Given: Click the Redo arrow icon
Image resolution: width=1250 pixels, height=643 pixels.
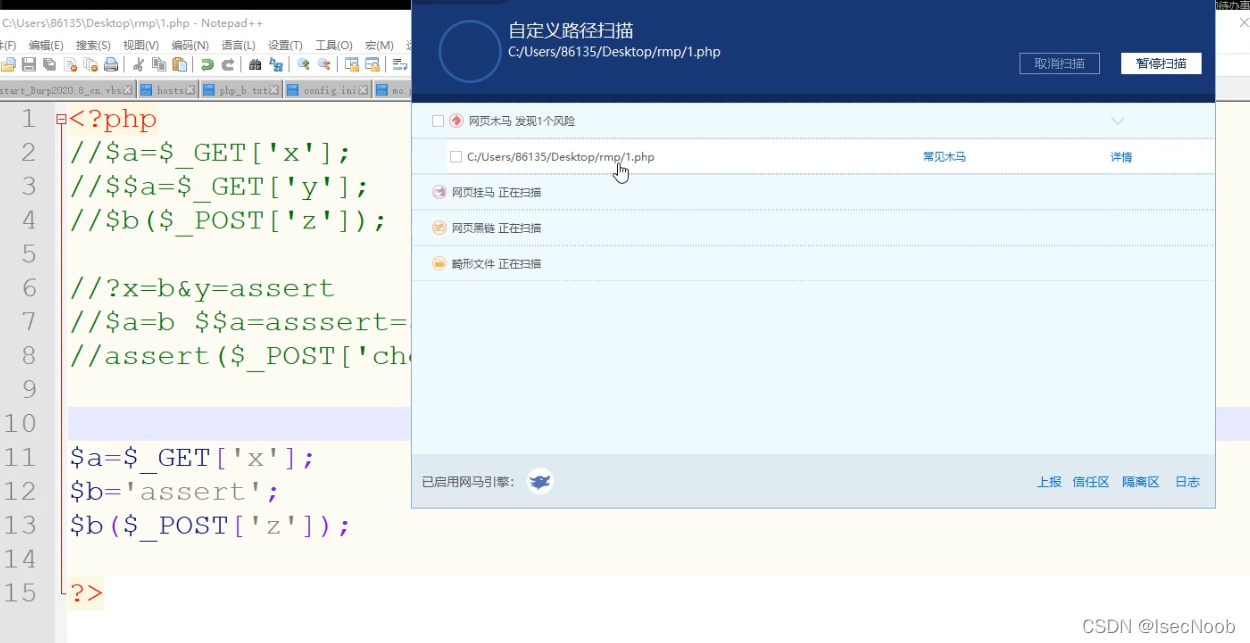Looking at the screenshot, I should click(227, 65).
